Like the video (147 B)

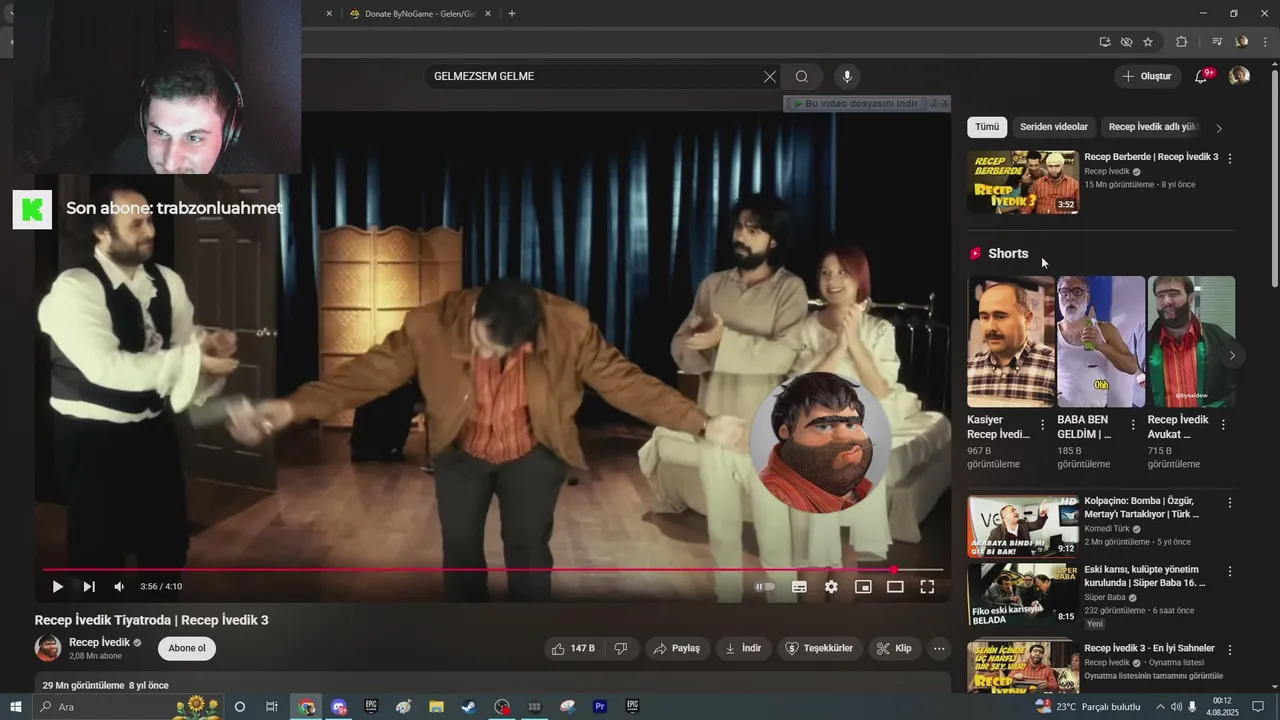(573, 648)
